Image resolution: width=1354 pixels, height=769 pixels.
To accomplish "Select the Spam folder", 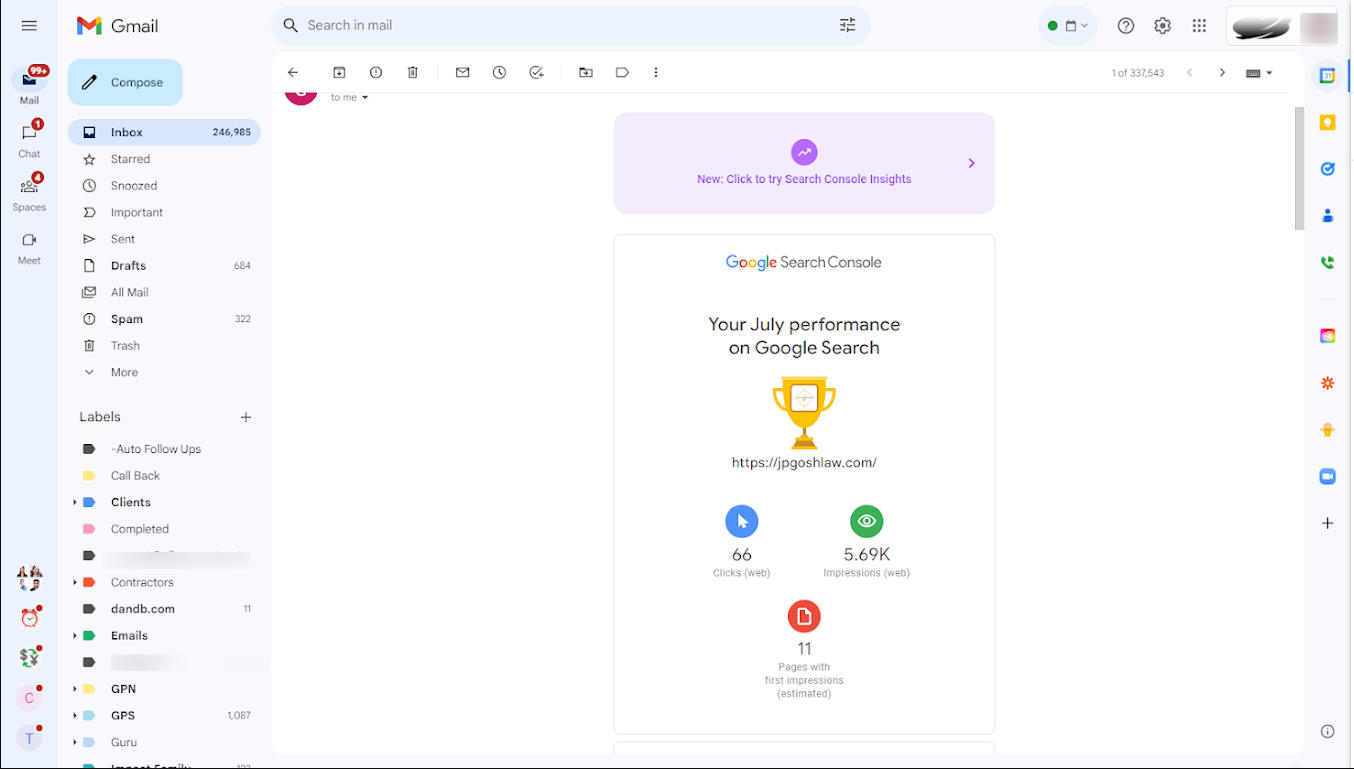I will coord(127,319).
